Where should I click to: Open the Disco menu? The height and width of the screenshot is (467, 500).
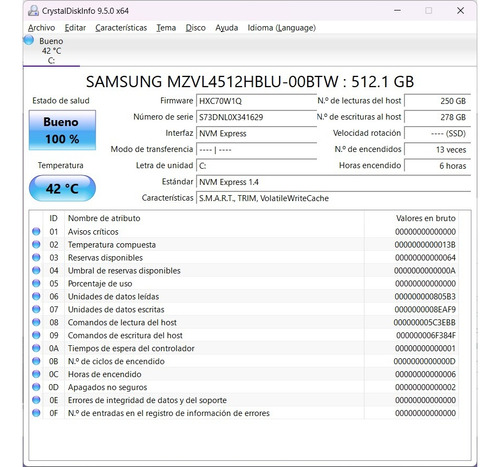(195, 28)
